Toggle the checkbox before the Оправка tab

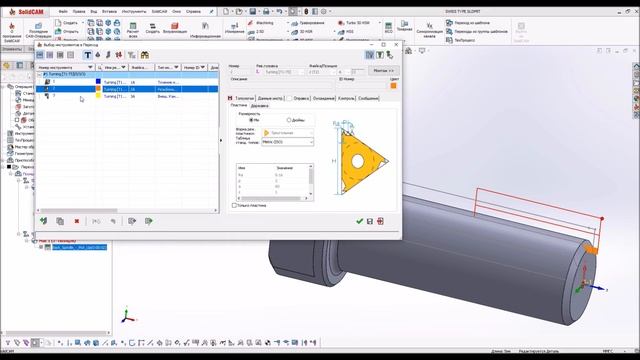click(x=289, y=98)
